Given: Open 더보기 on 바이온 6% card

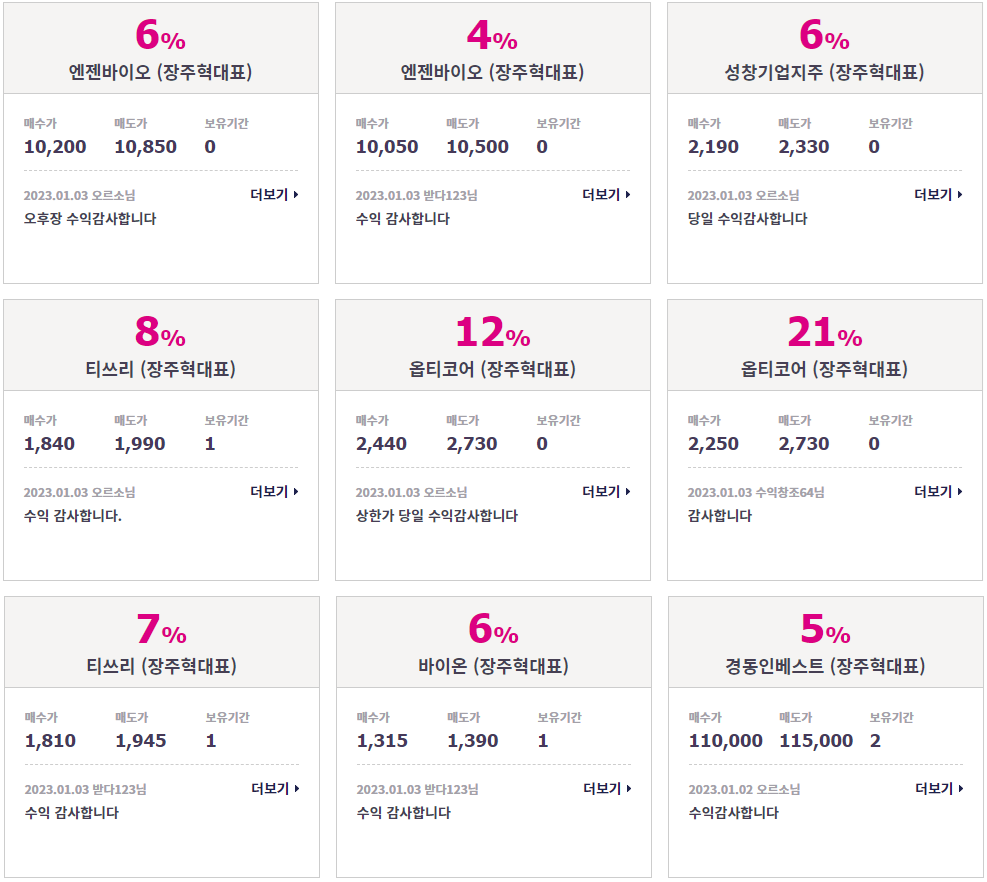Looking at the screenshot, I should (607, 789).
